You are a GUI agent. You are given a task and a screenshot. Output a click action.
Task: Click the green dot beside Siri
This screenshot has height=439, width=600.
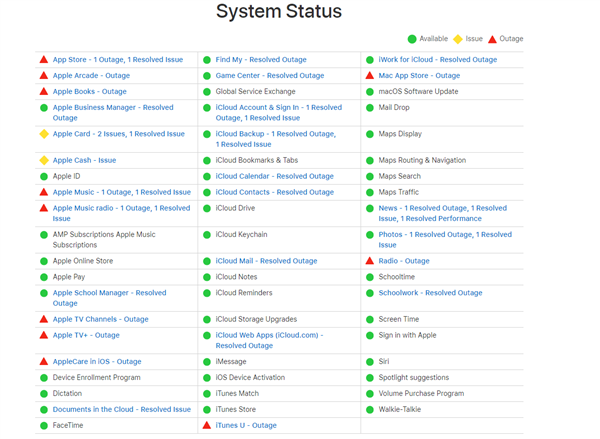[370, 362]
